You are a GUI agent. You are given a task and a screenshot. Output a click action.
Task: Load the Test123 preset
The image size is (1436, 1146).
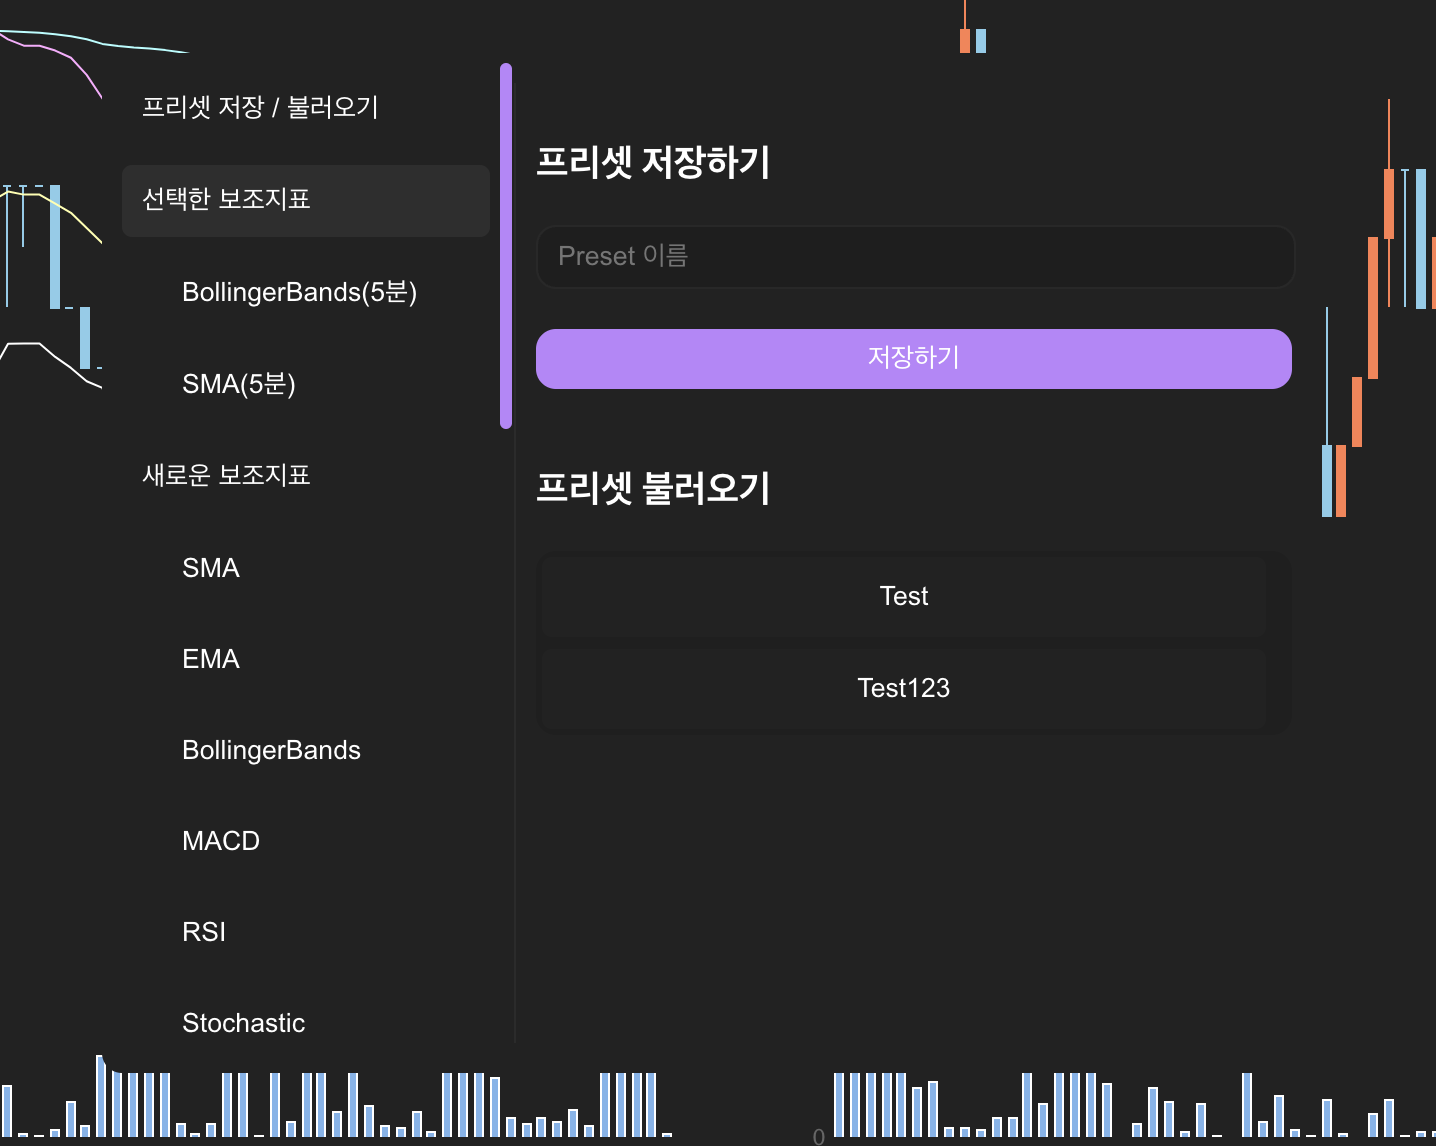pyautogui.click(x=903, y=688)
